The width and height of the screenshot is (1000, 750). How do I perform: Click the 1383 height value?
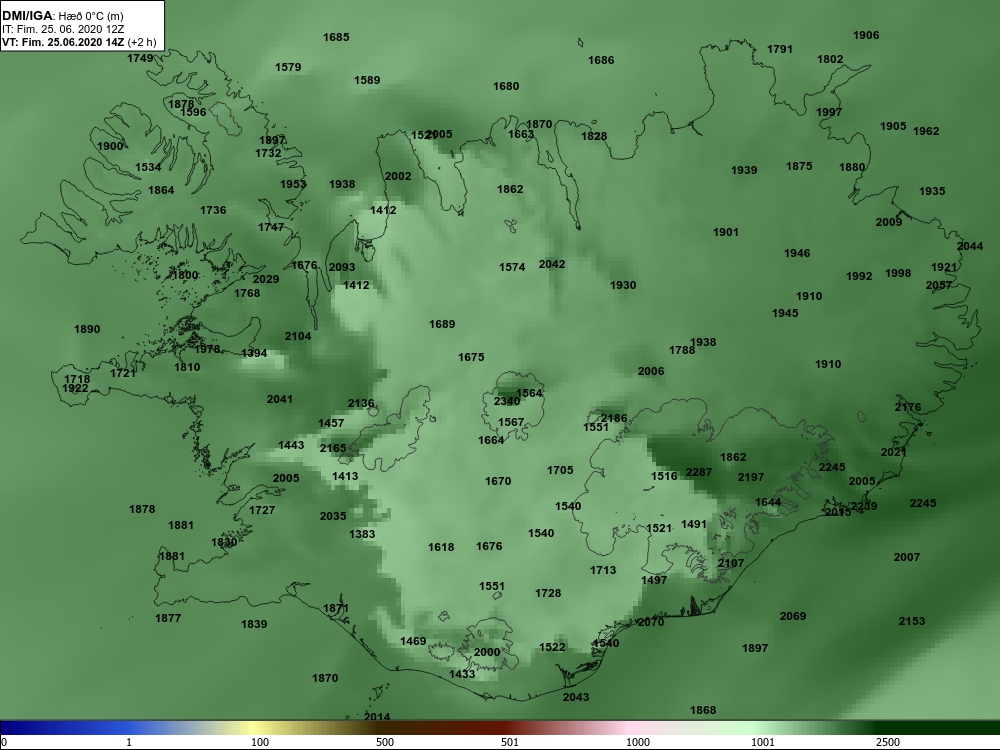[362, 534]
